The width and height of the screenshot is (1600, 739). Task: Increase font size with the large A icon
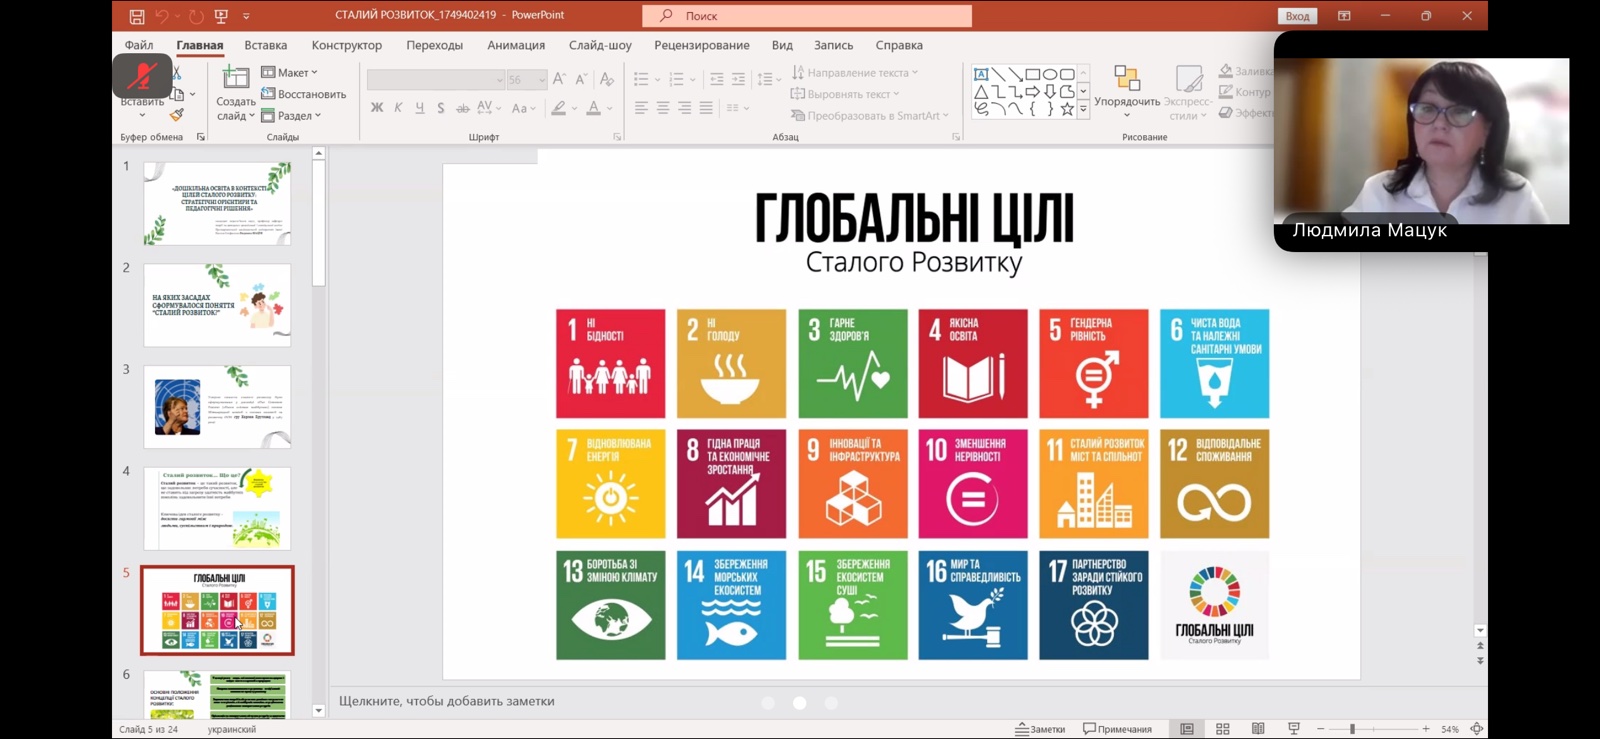point(559,79)
